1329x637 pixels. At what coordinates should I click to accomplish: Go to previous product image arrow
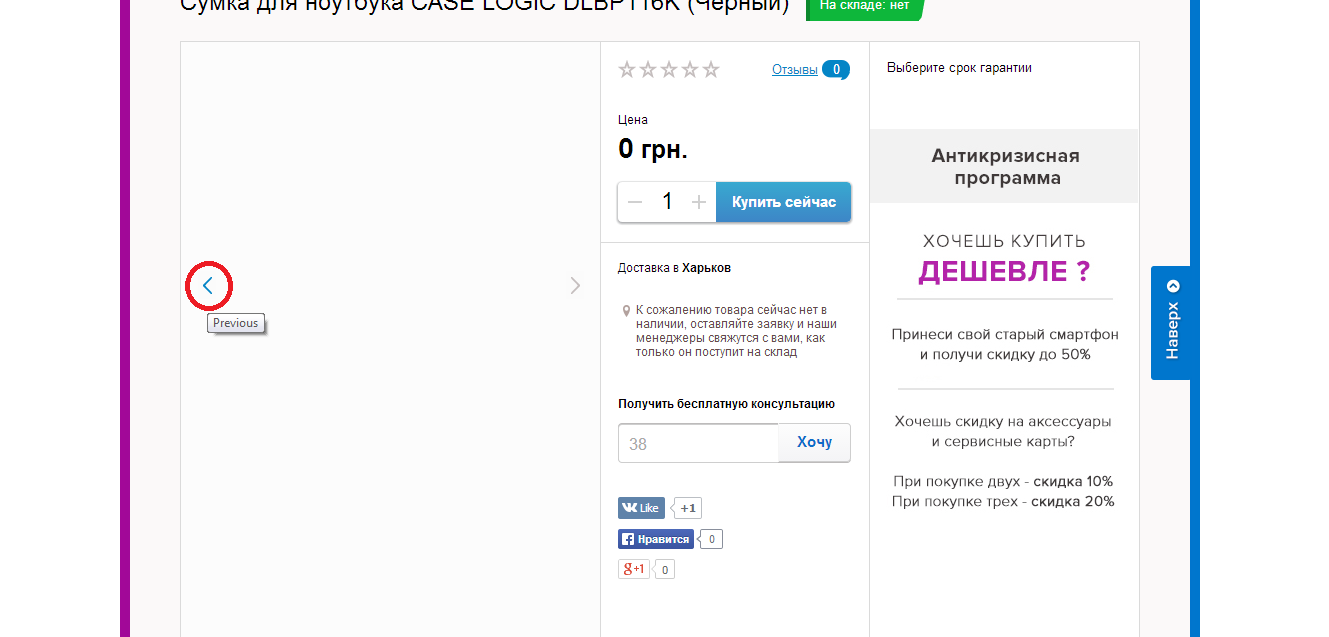(208, 285)
